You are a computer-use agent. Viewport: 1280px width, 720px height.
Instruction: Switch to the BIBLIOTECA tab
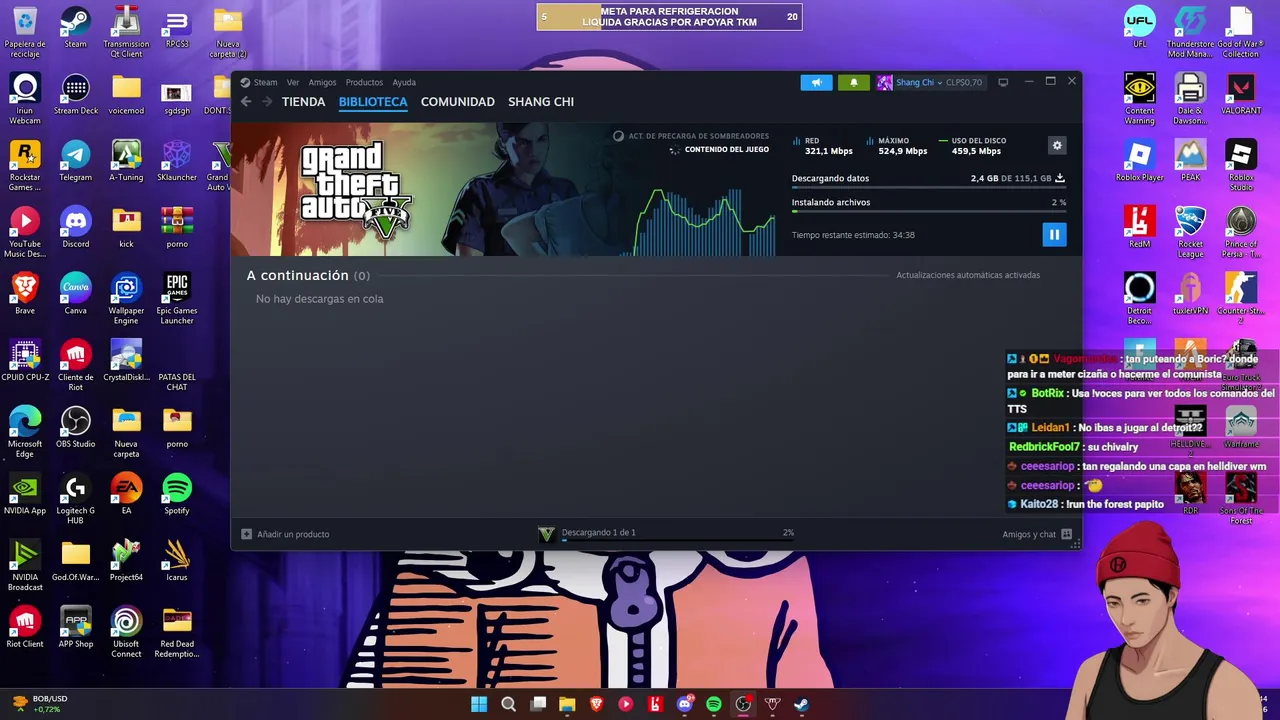373,102
